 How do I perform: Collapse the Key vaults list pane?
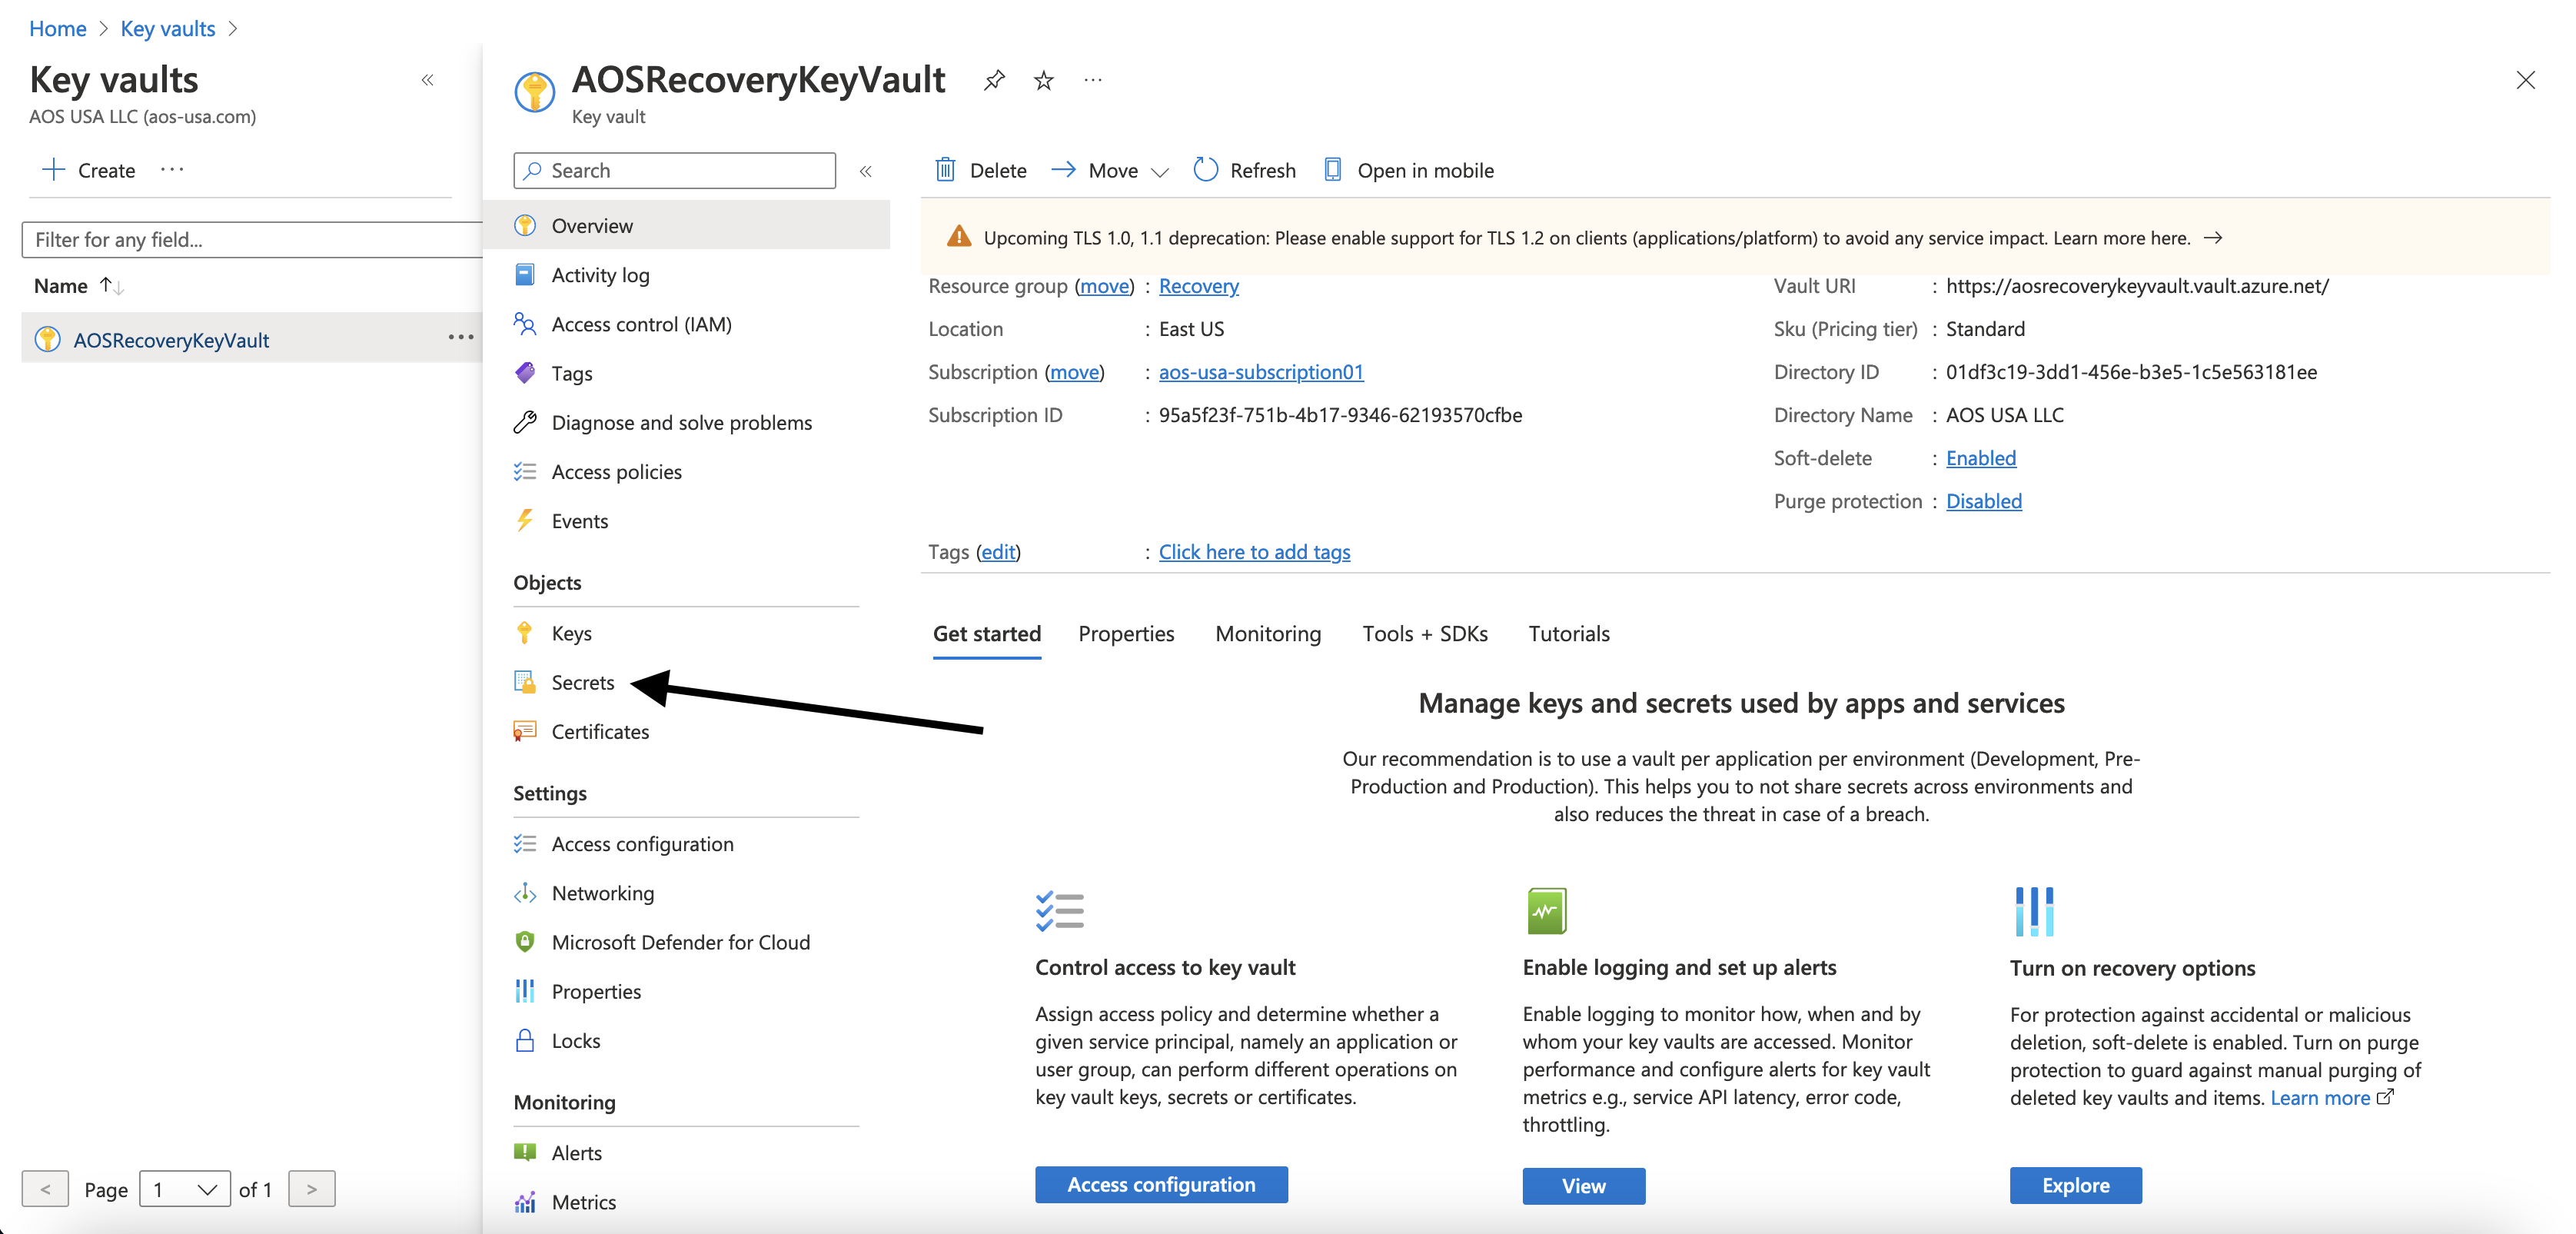[427, 80]
